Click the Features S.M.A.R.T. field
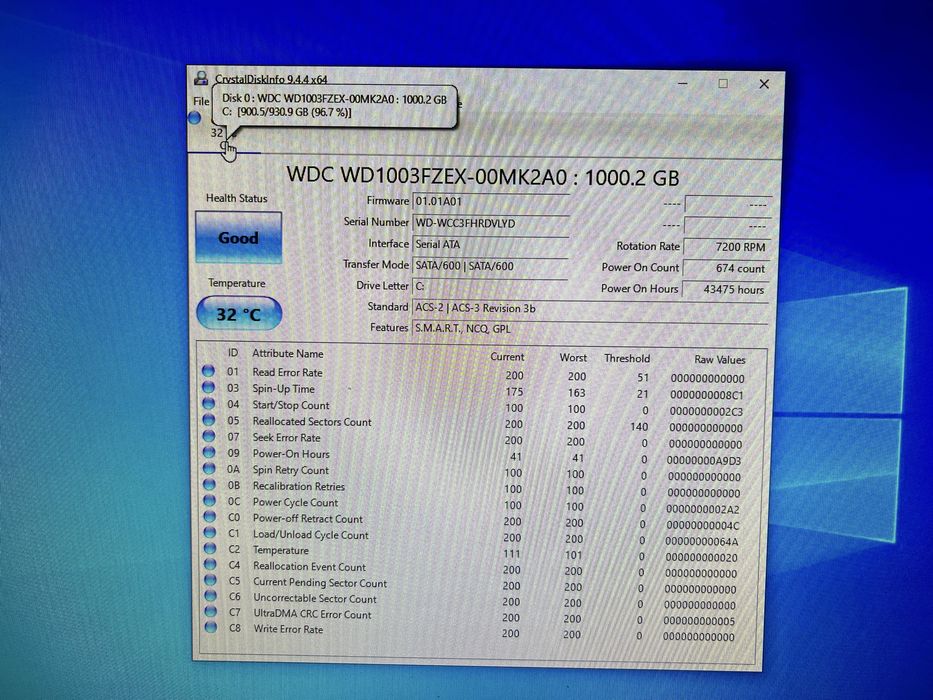The width and height of the screenshot is (933, 700). tap(589, 329)
